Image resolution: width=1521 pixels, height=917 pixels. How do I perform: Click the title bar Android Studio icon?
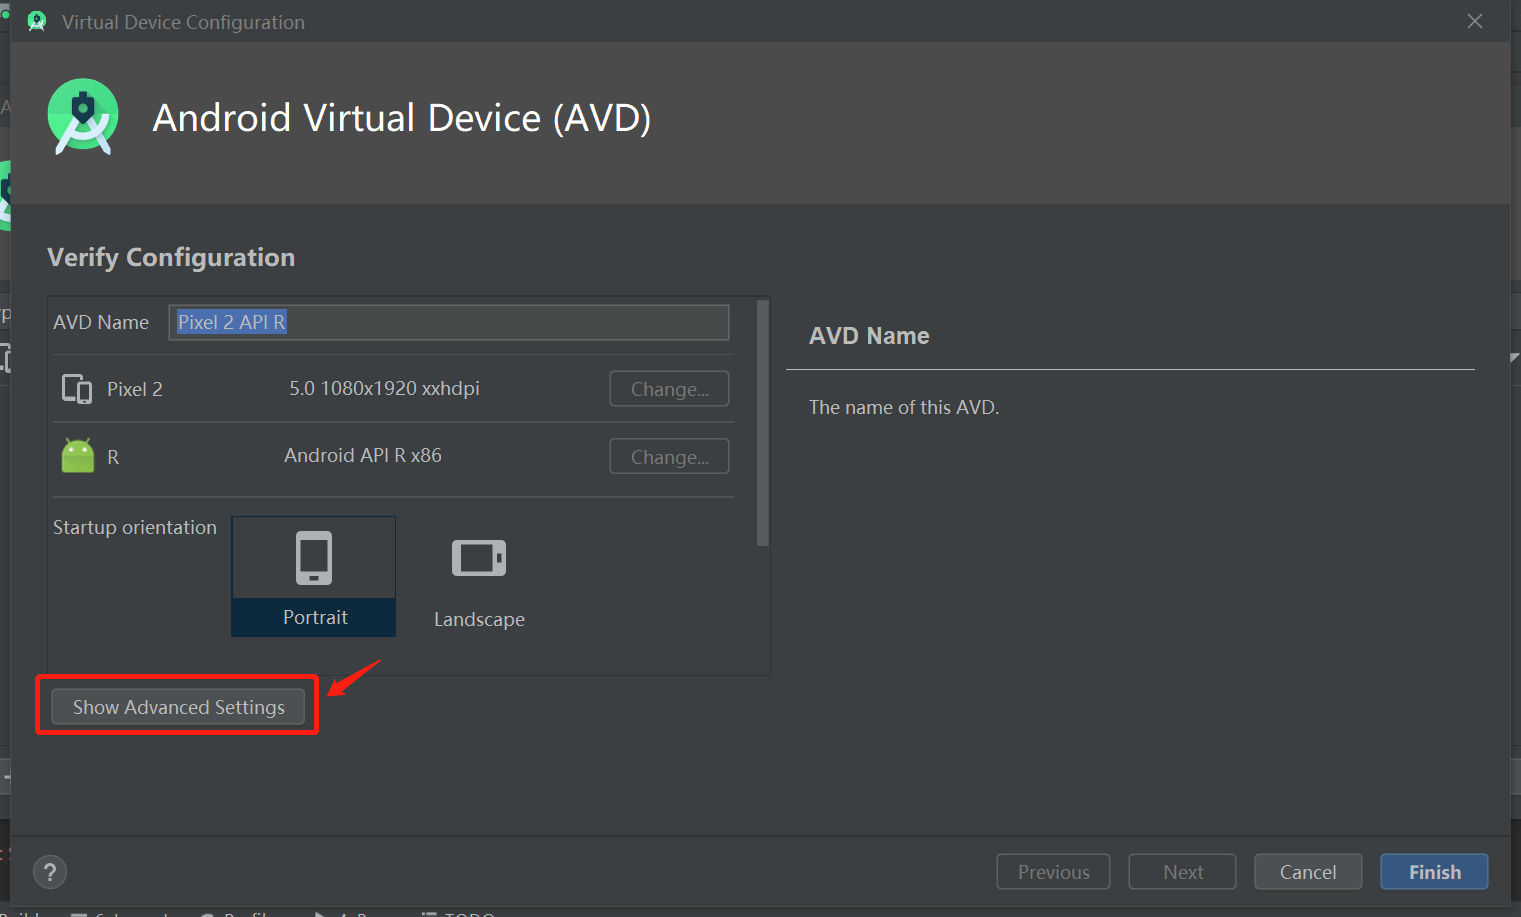point(37,21)
